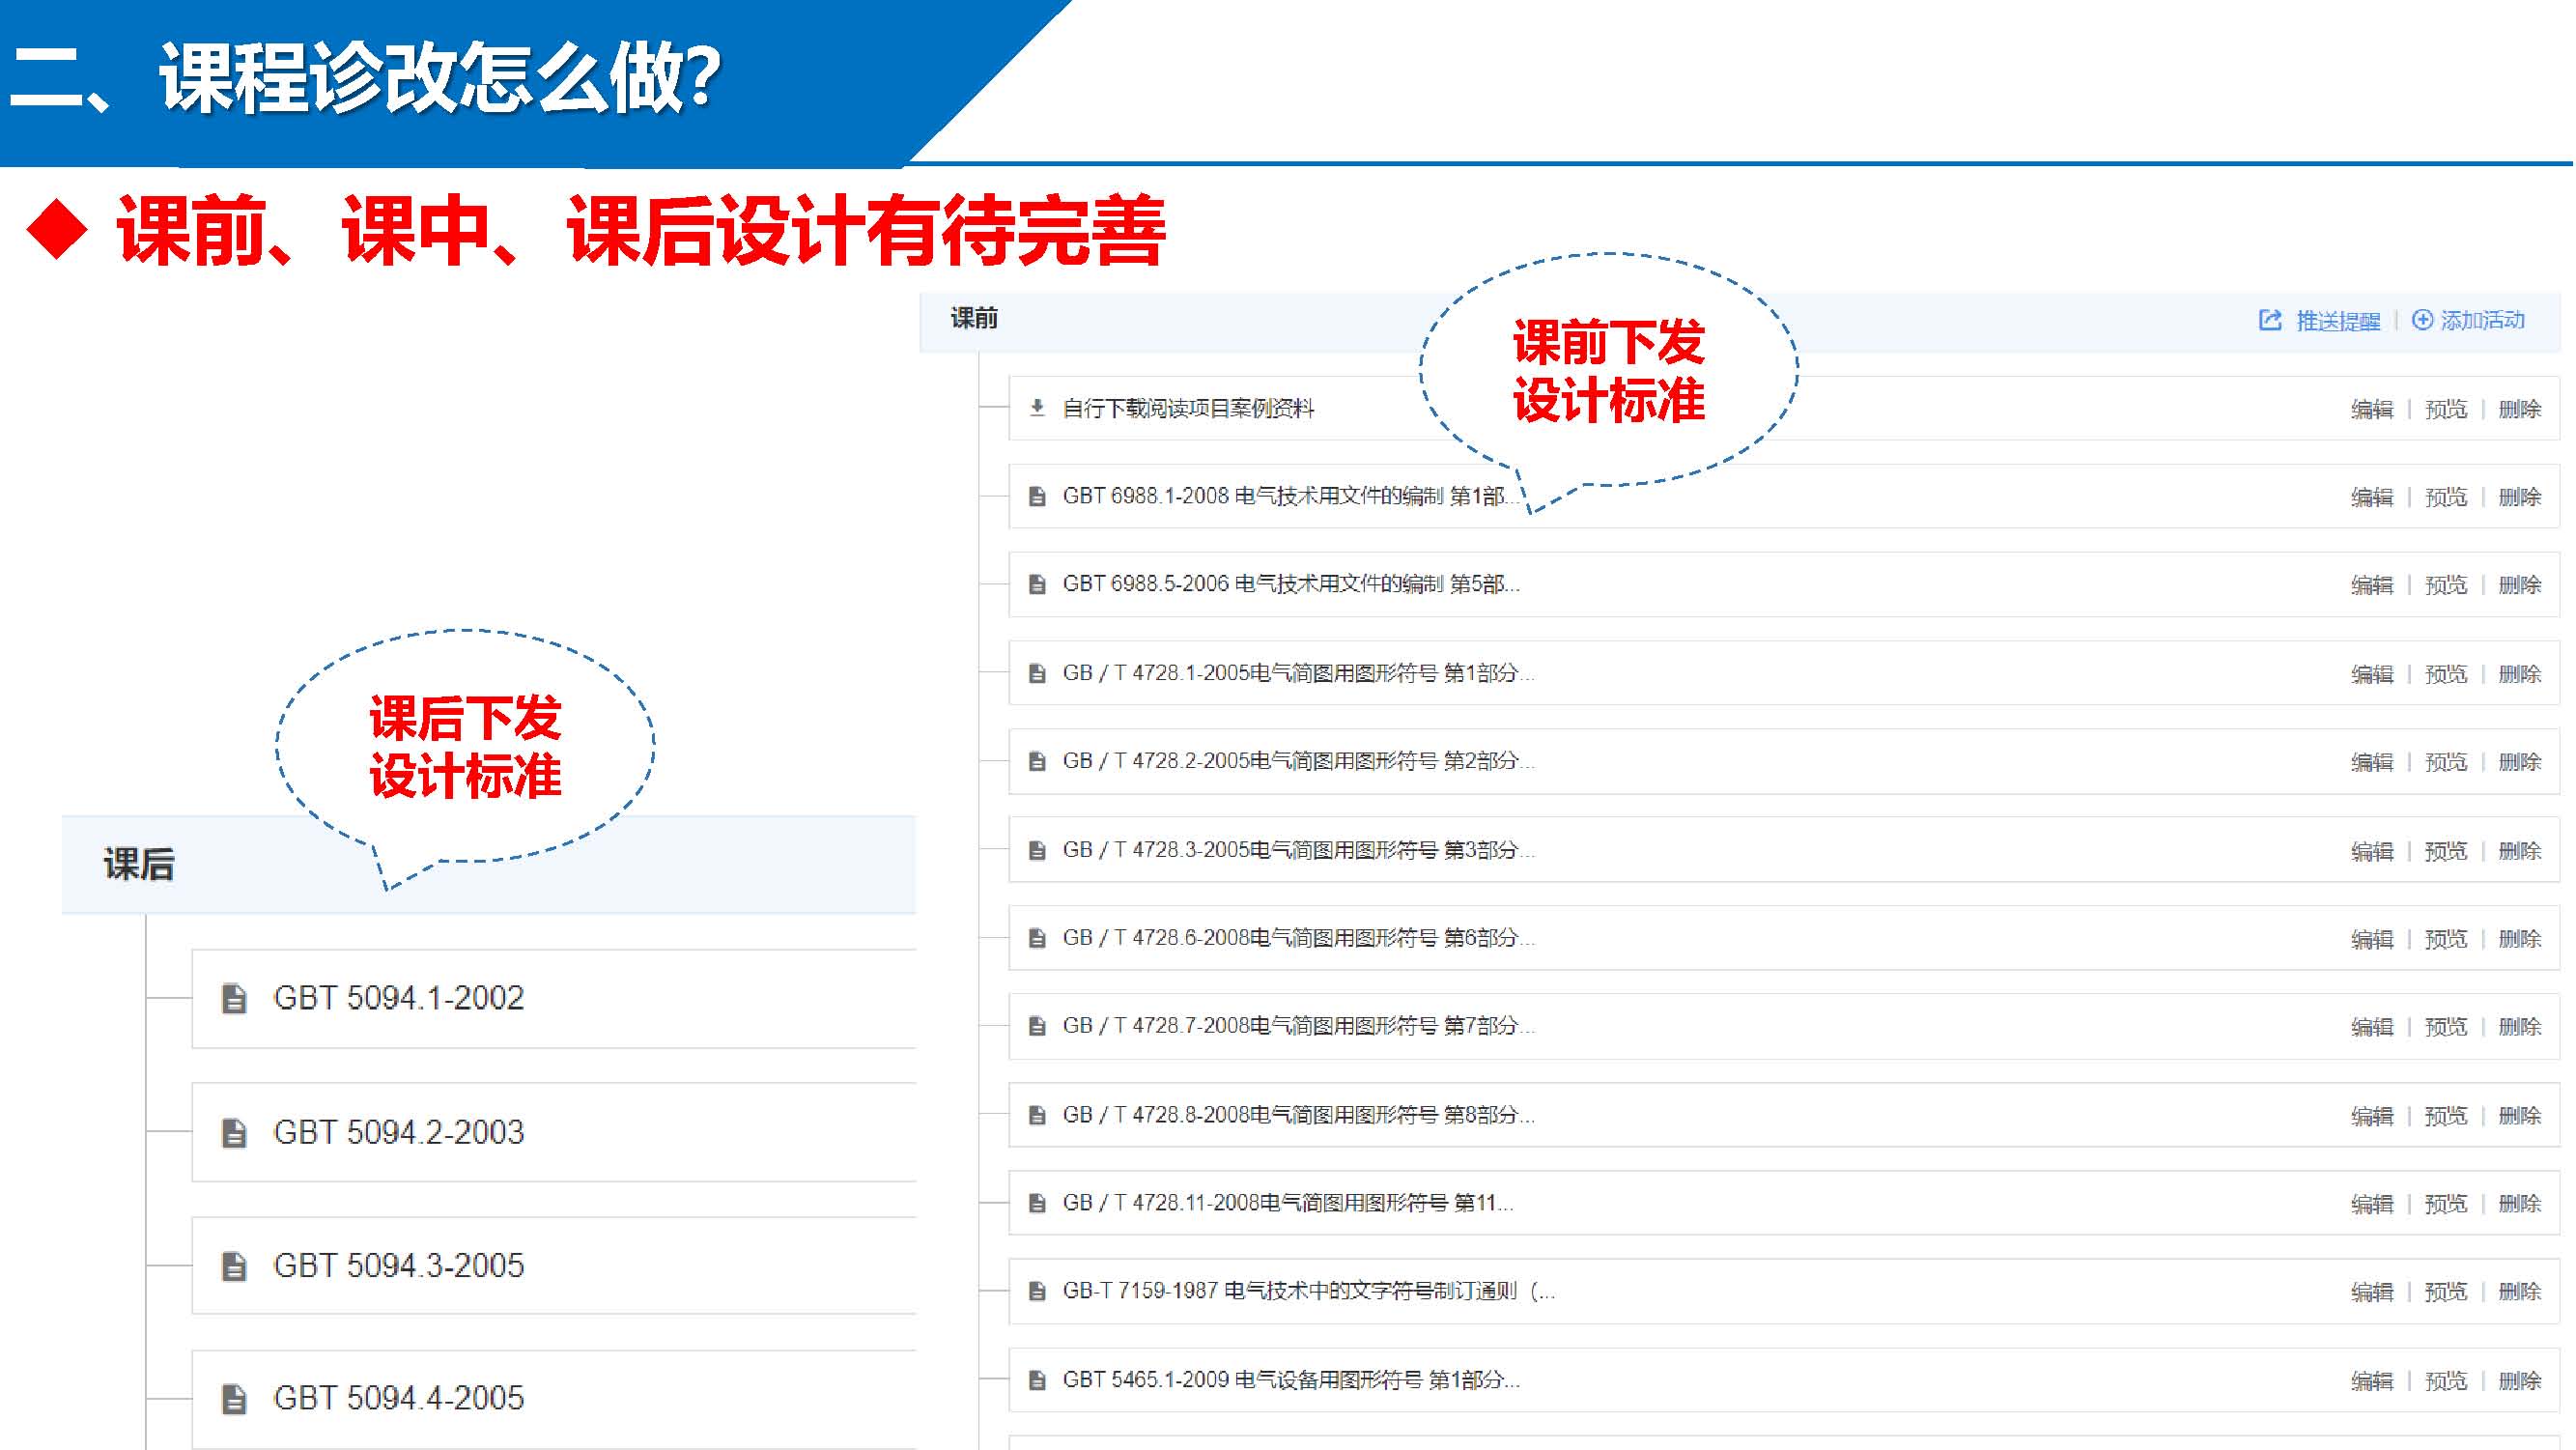Click document icon of GB/T 4728.6-2008 item
Viewport: 2576px width, 1450px height.
point(1037,938)
